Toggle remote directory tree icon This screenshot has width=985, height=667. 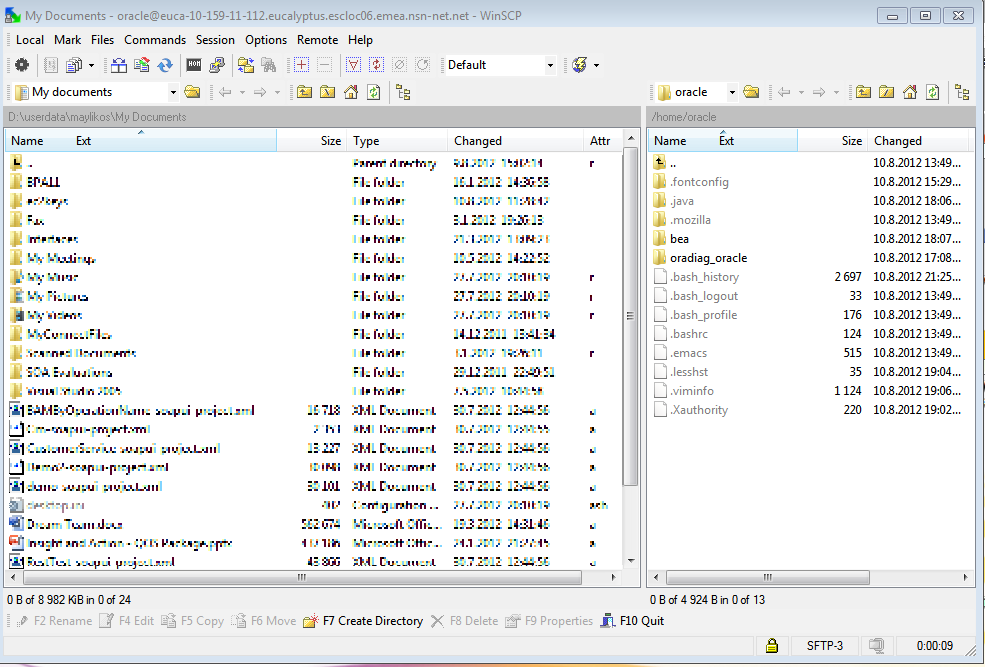962,92
